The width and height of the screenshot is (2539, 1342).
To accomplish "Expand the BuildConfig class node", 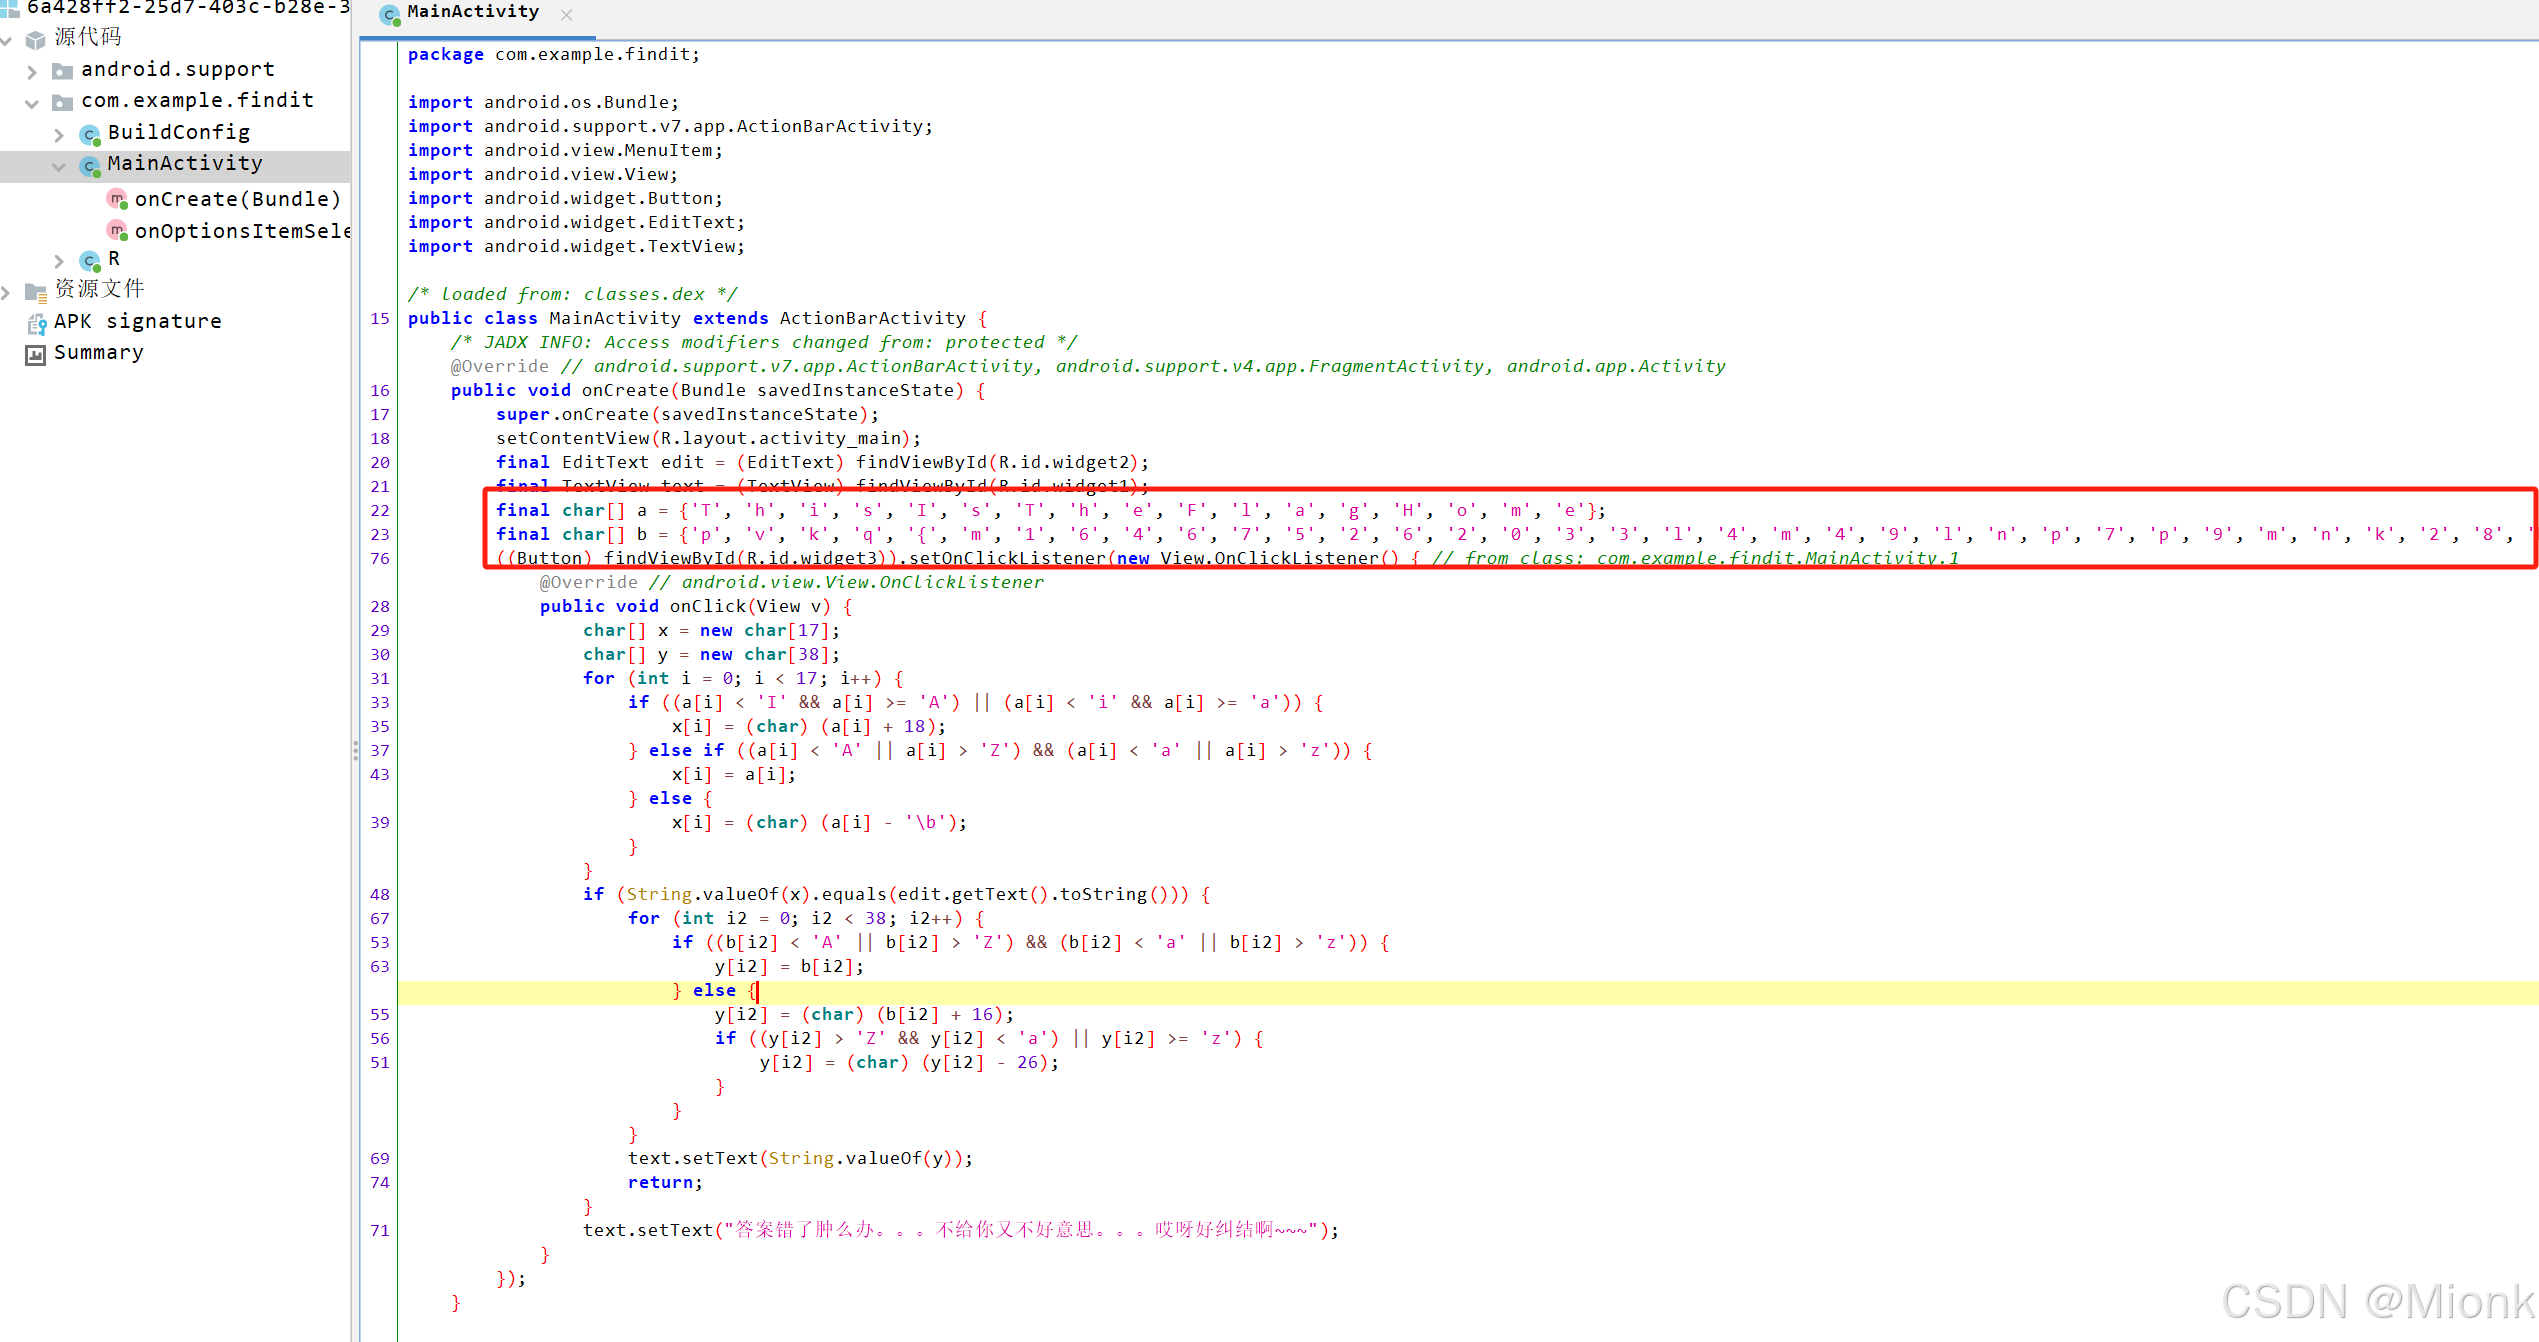I will 59,135.
